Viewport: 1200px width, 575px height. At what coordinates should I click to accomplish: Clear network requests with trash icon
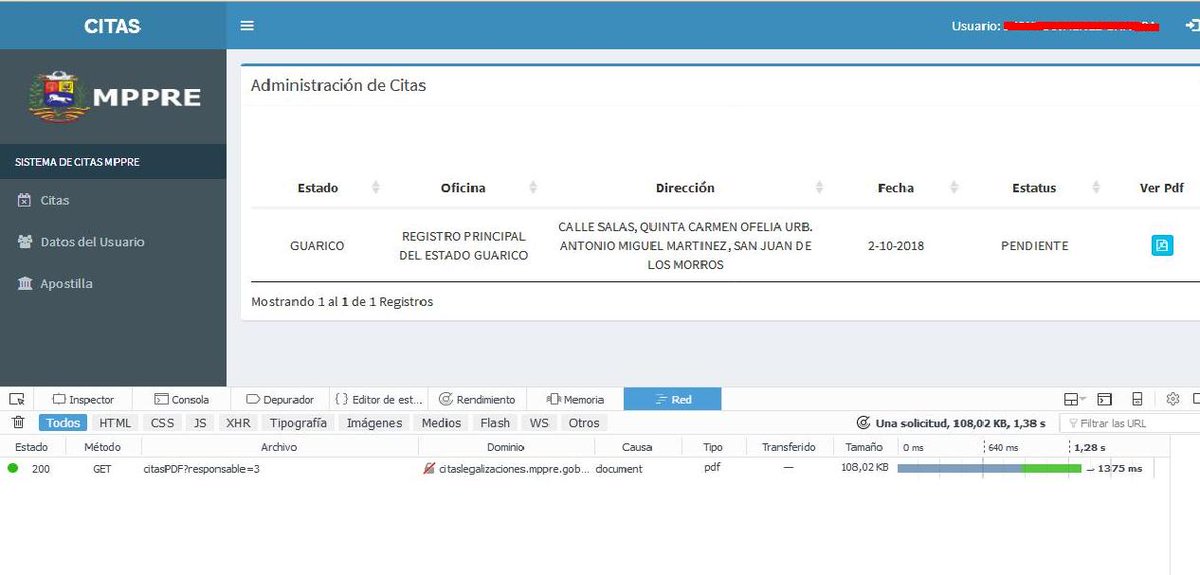pyautogui.click(x=18, y=423)
